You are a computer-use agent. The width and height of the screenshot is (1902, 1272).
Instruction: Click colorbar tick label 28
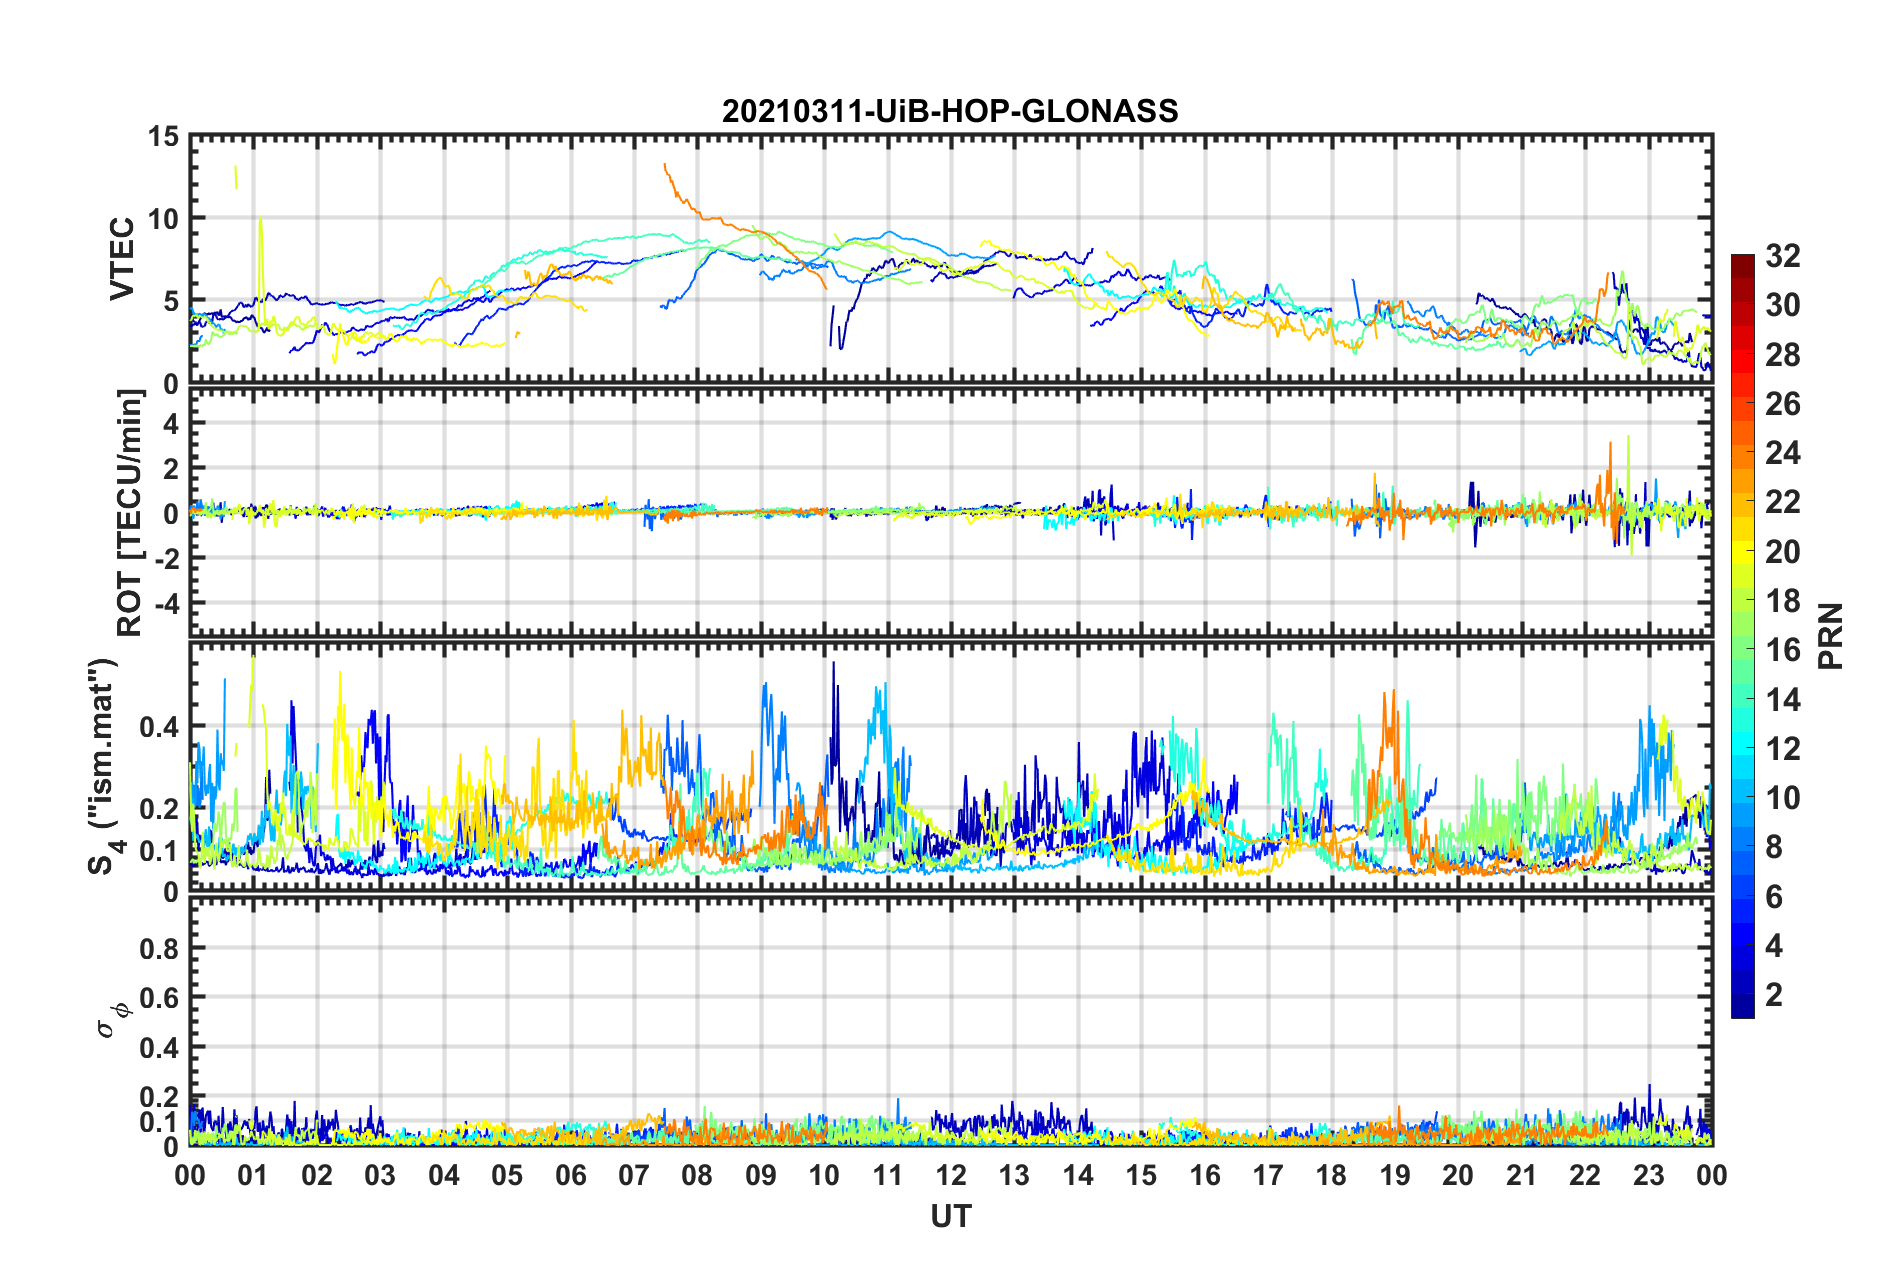[x=1782, y=355]
